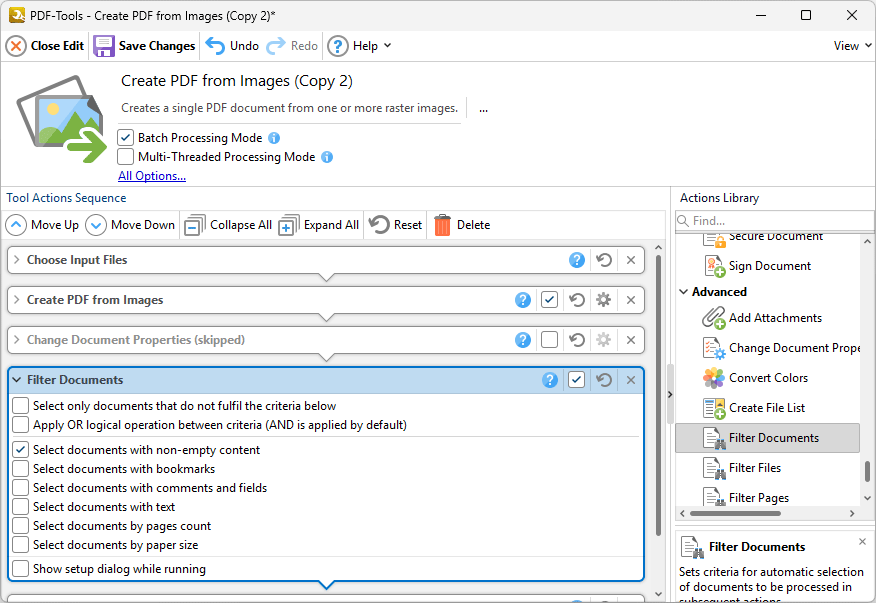Open help for Filter Documents action
This screenshot has width=876, height=603.
tap(550, 380)
